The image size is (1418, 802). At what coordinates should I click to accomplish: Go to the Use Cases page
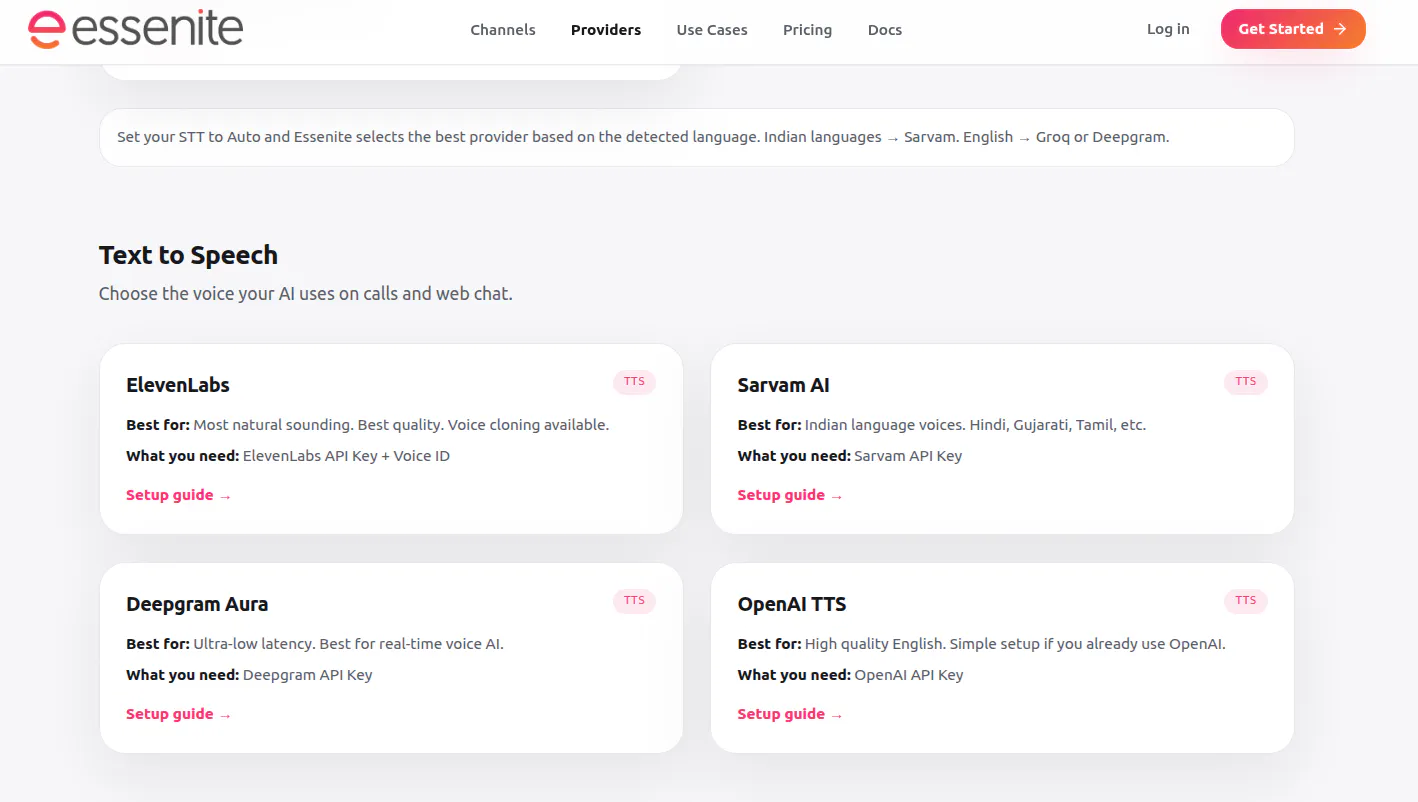712,30
